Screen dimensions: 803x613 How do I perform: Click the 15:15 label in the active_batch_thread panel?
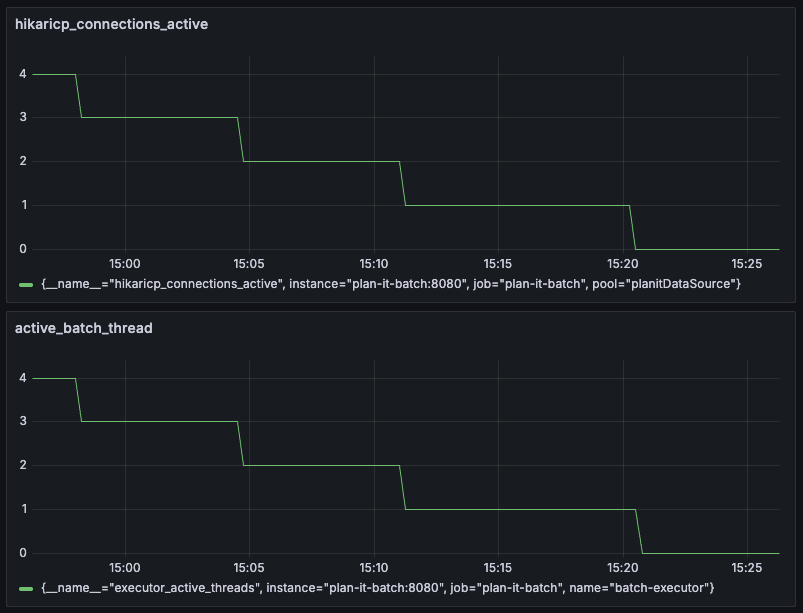(497, 568)
